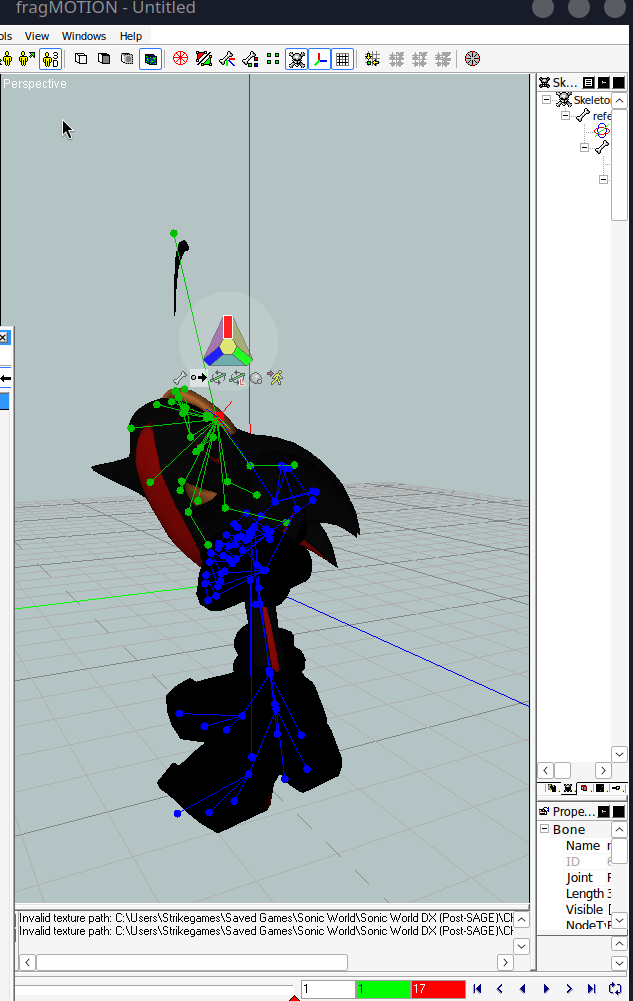Screen dimensions: 633x1001
Task: Jump to first animation frame
Action: 477,989
